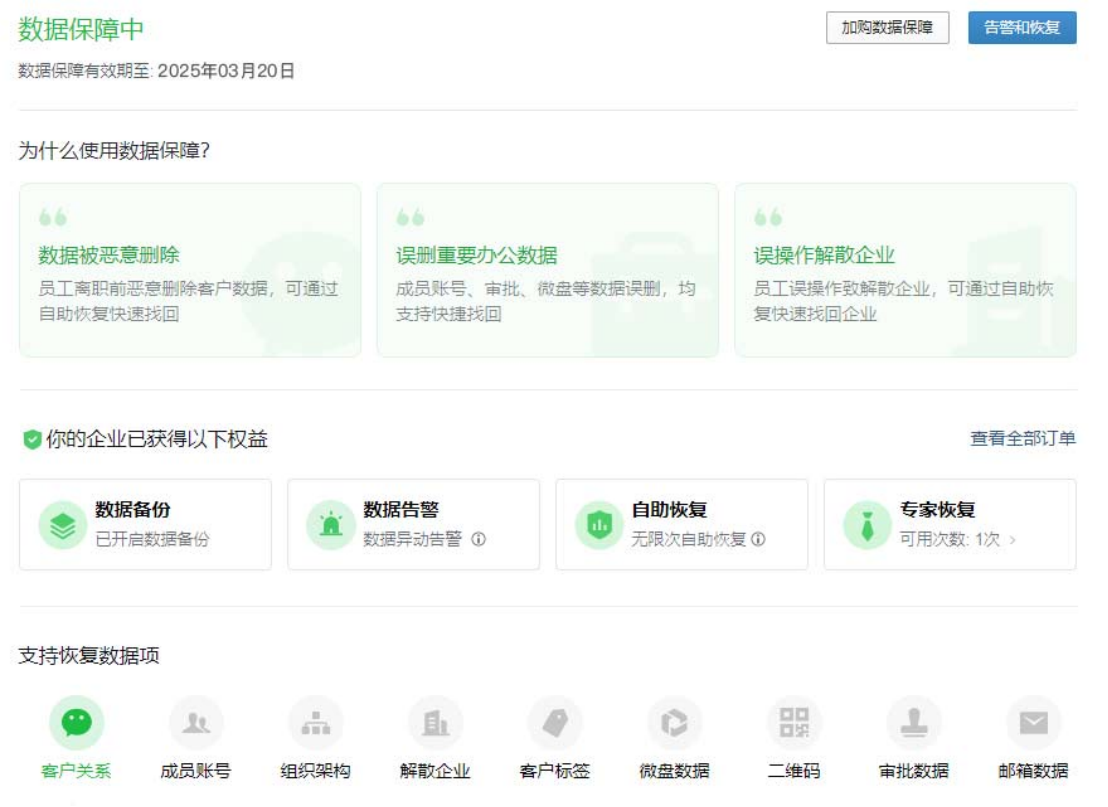Click info icon beside 数据异动告警

pyautogui.click(x=478, y=540)
